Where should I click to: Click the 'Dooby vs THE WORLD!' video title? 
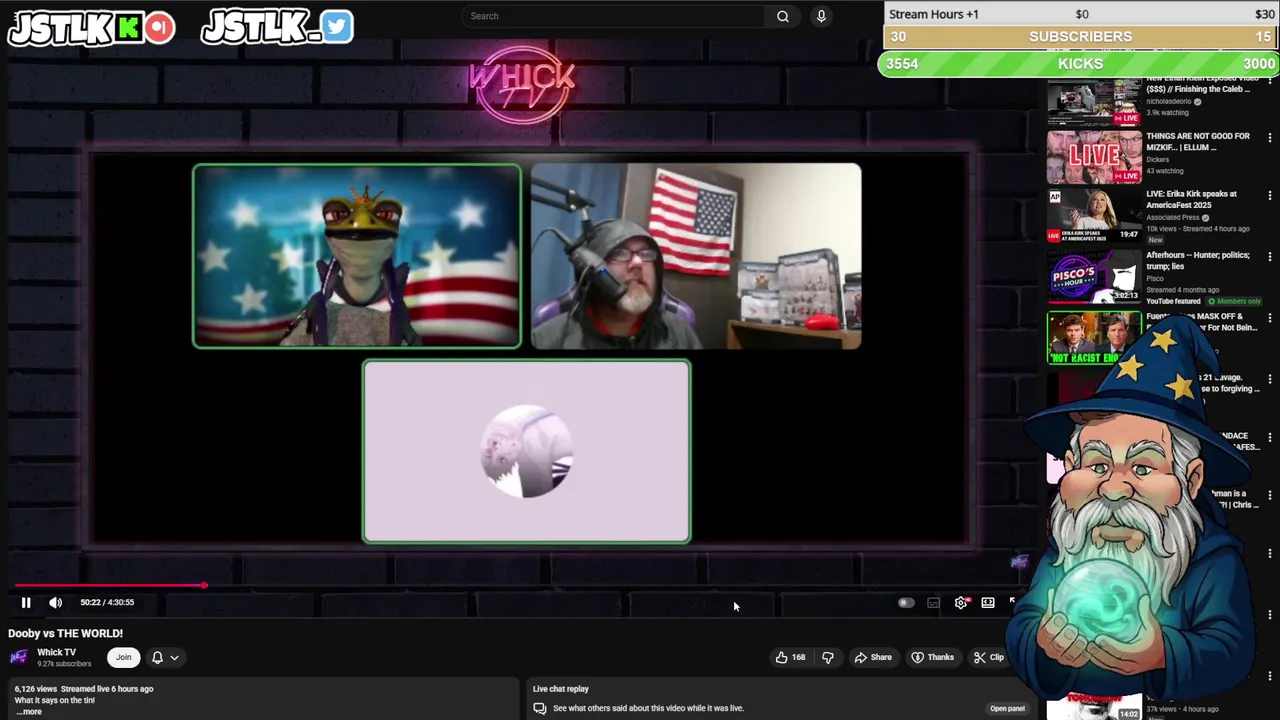[x=66, y=633]
